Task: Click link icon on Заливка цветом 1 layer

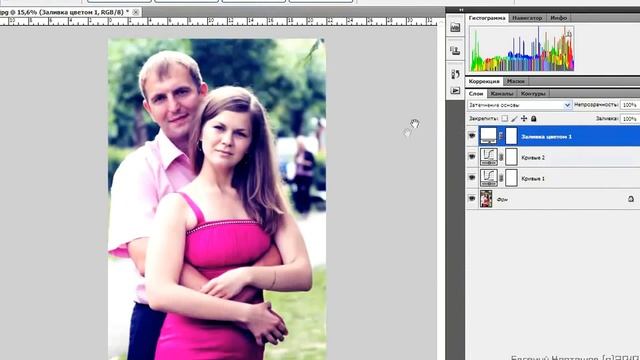Action: (501, 136)
